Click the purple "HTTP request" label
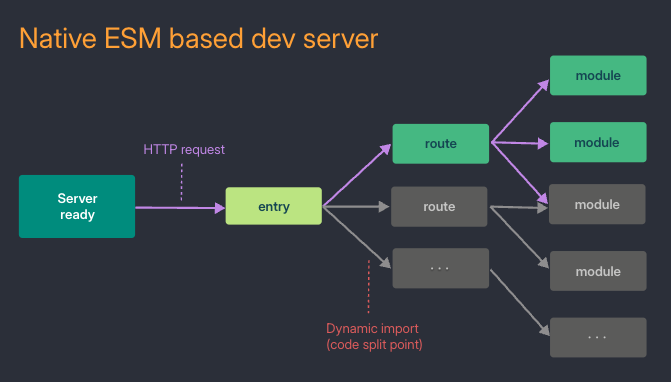 pyautogui.click(x=184, y=149)
